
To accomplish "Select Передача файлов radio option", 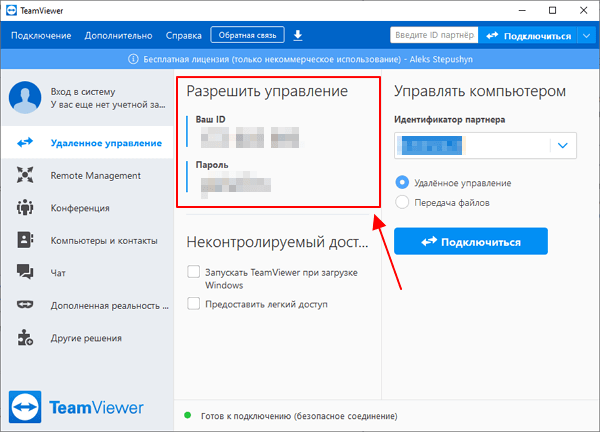I will point(402,202).
